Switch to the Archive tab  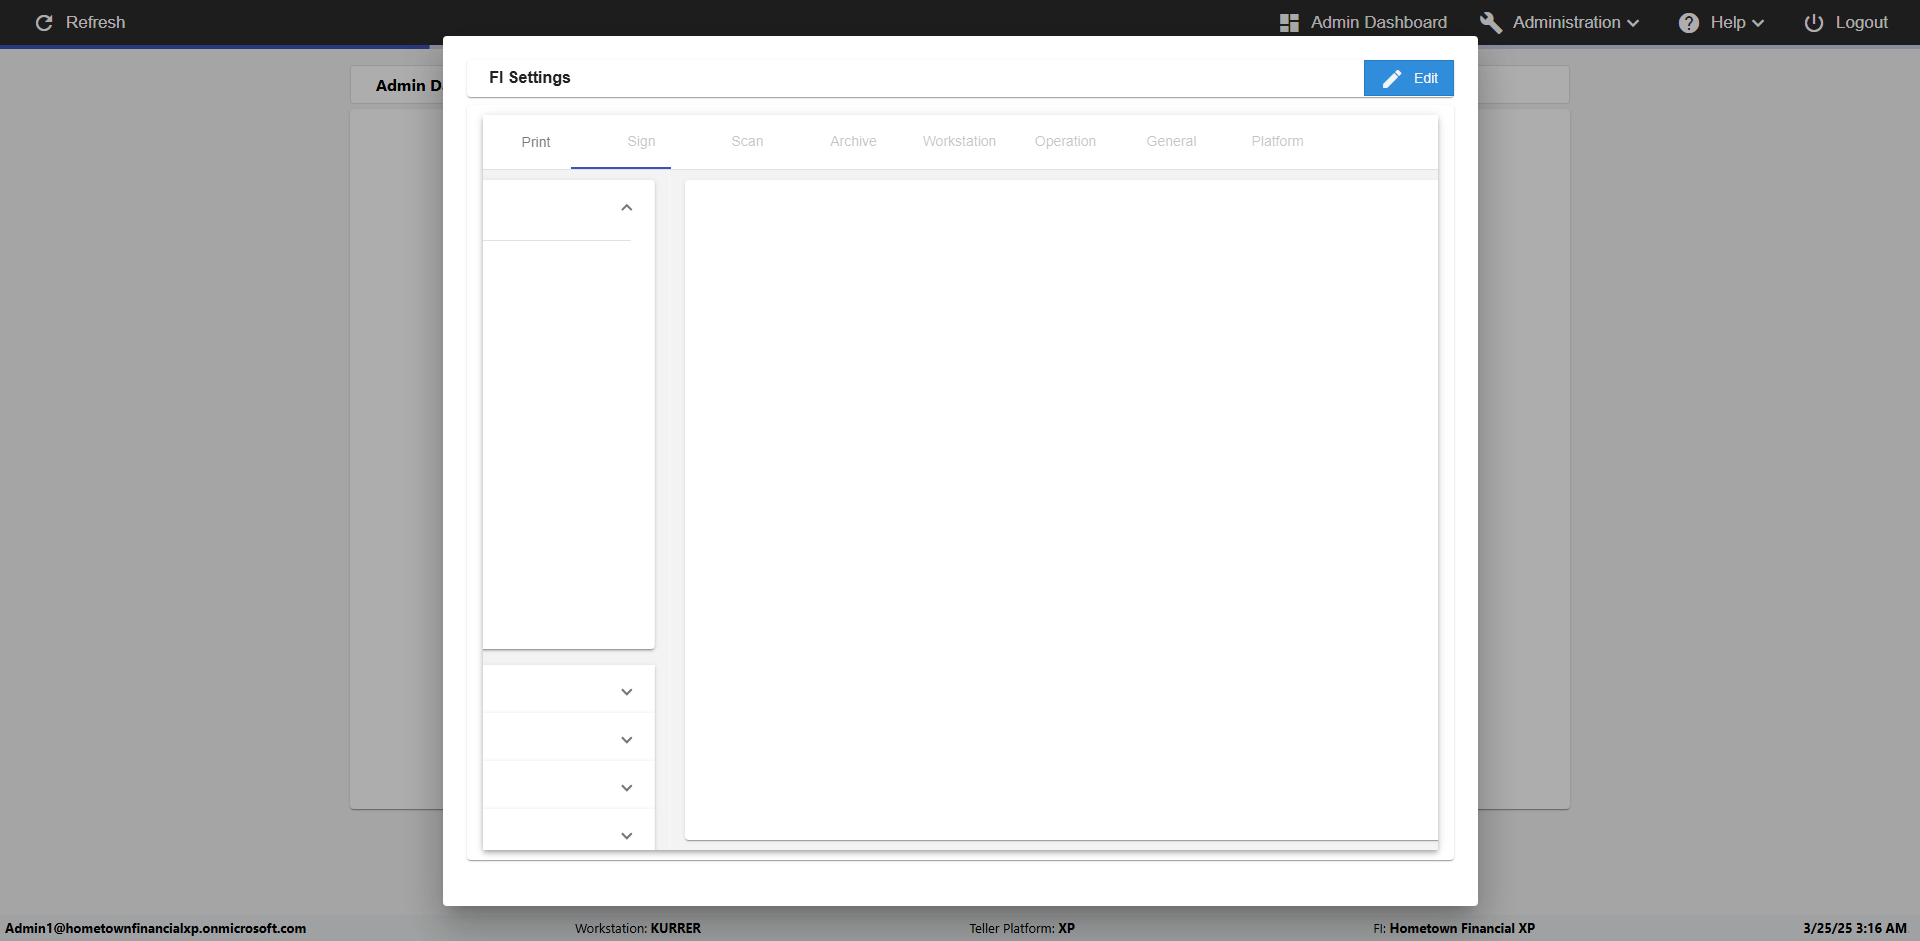(853, 142)
